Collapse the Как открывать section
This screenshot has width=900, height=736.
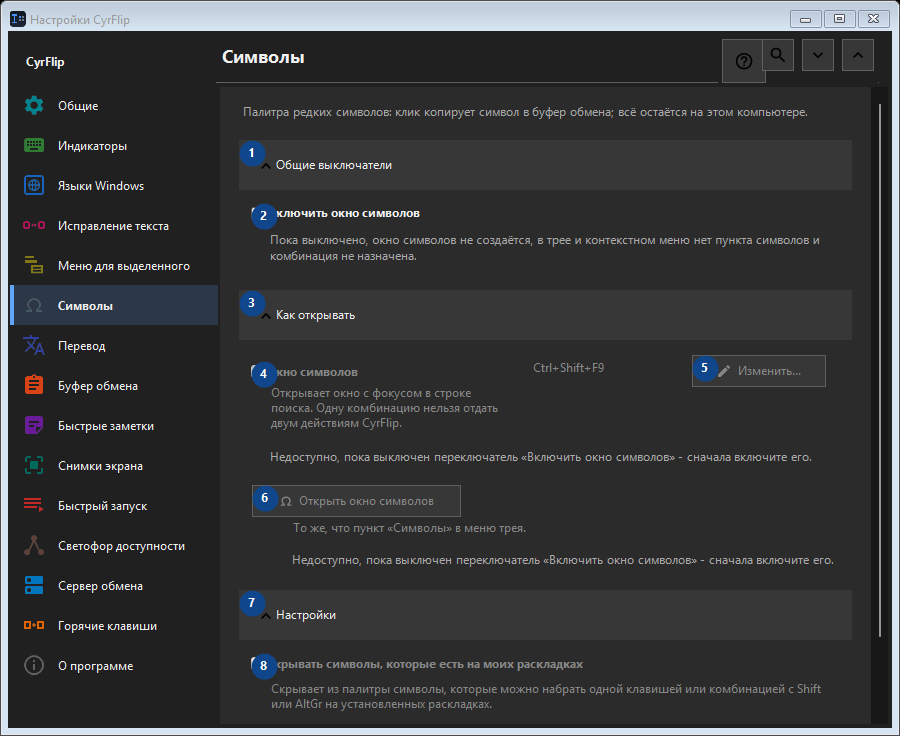tap(545, 315)
